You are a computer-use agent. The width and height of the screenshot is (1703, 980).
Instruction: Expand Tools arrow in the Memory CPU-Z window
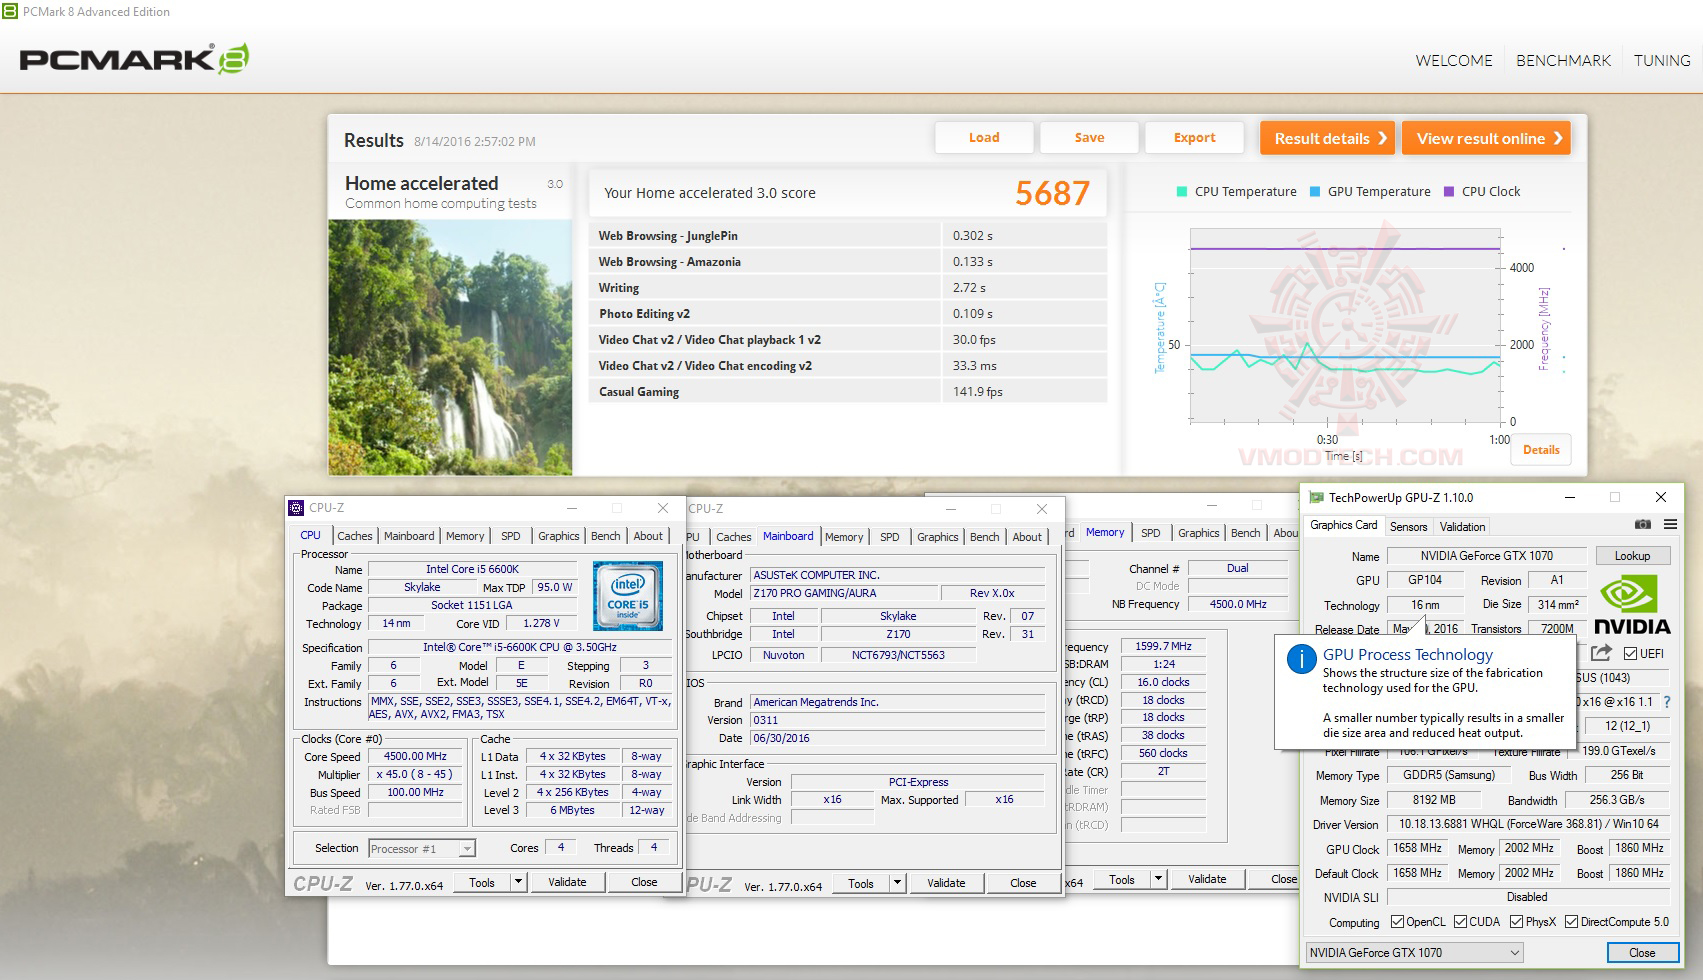pos(1158,880)
